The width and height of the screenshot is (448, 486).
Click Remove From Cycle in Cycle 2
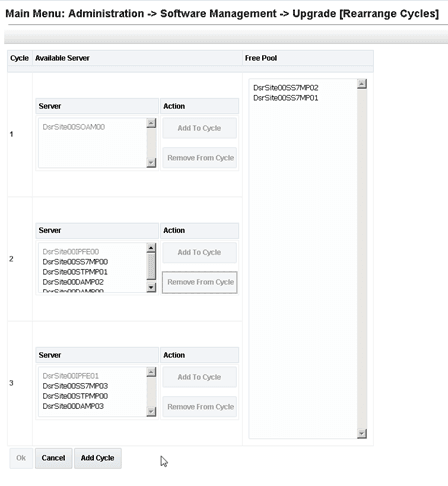pyautogui.click(x=200, y=282)
